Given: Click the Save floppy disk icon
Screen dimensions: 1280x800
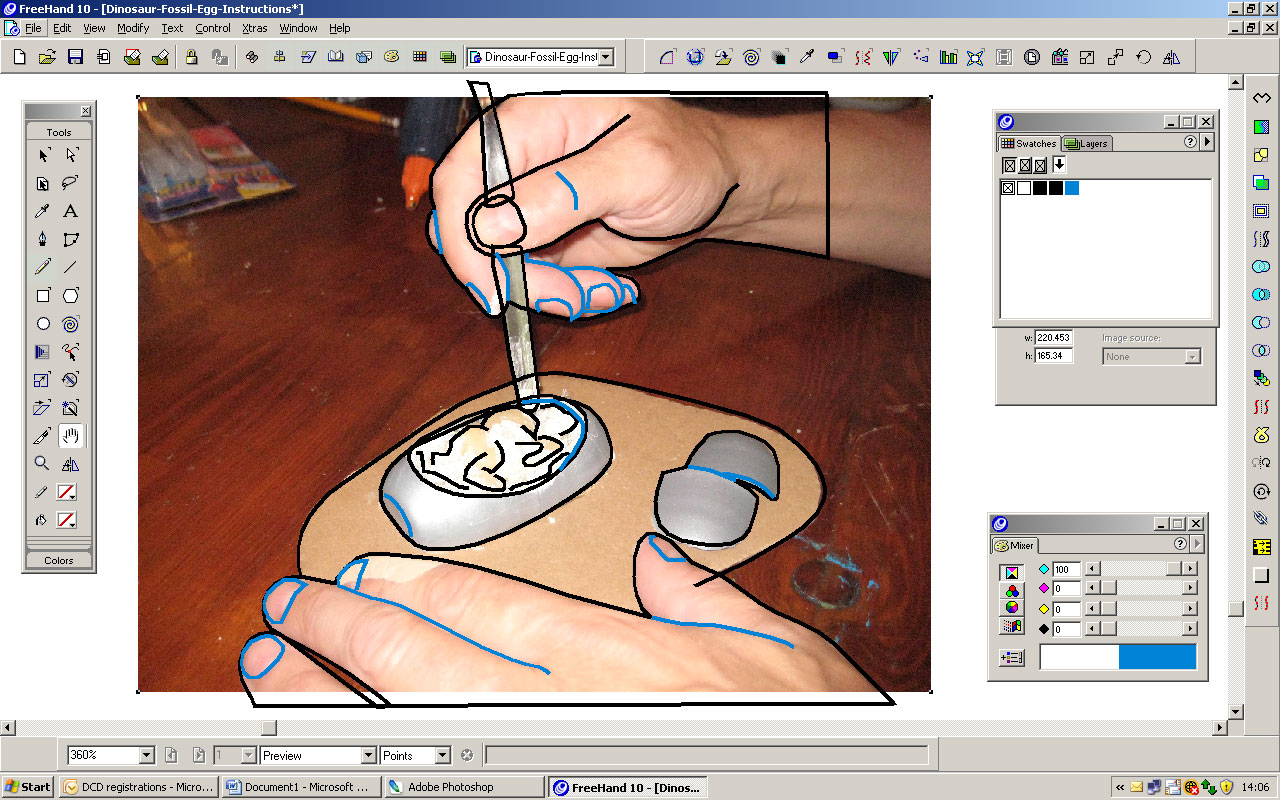Looking at the screenshot, I should [x=75, y=57].
